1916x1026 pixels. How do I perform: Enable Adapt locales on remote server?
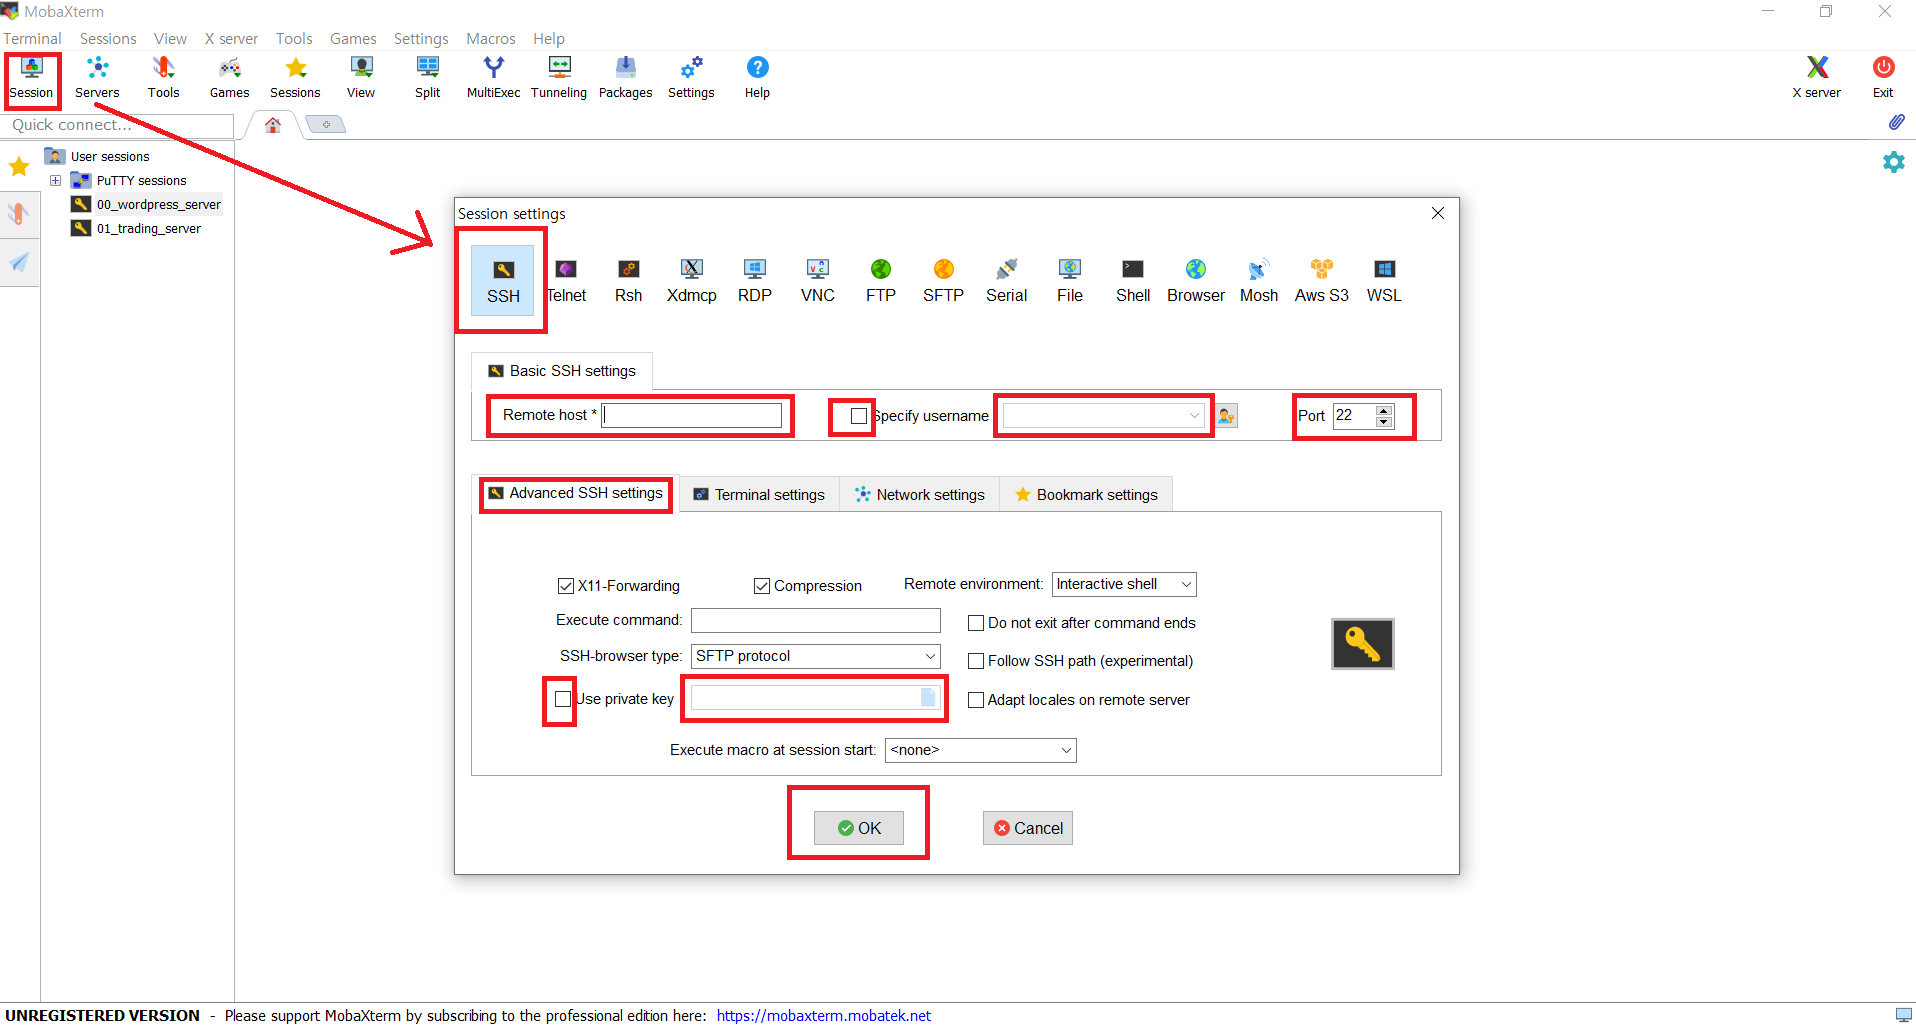pyautogui.click(x=976, y=700)
